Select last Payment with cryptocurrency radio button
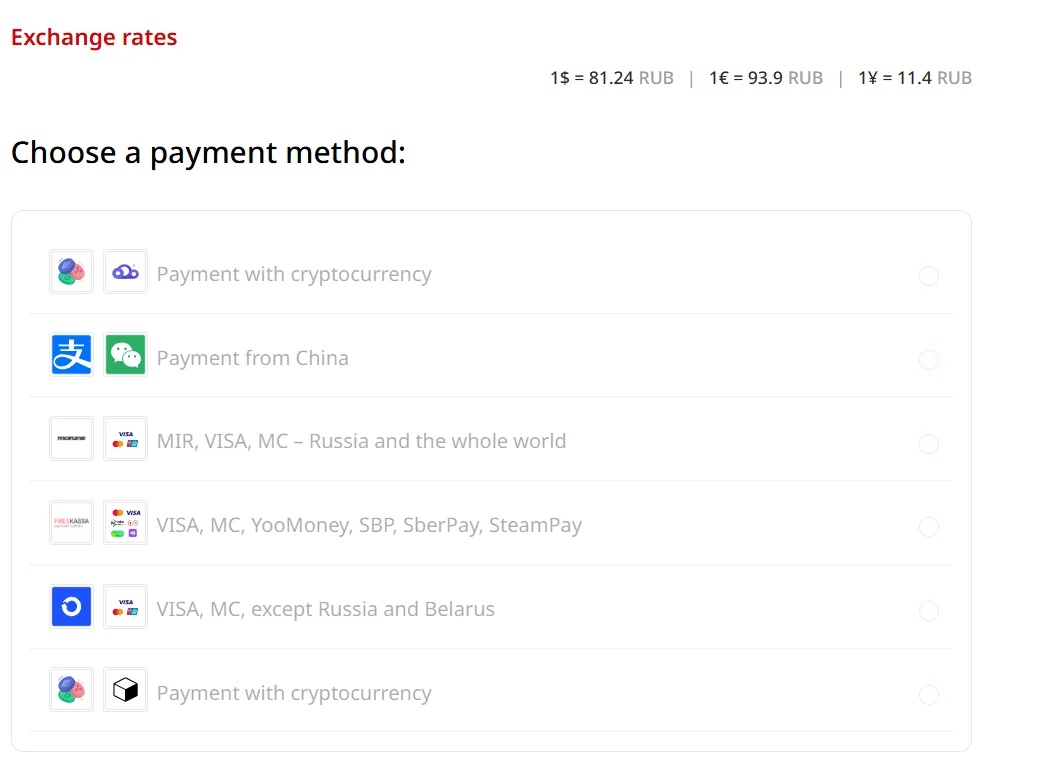 click(929, 695)
